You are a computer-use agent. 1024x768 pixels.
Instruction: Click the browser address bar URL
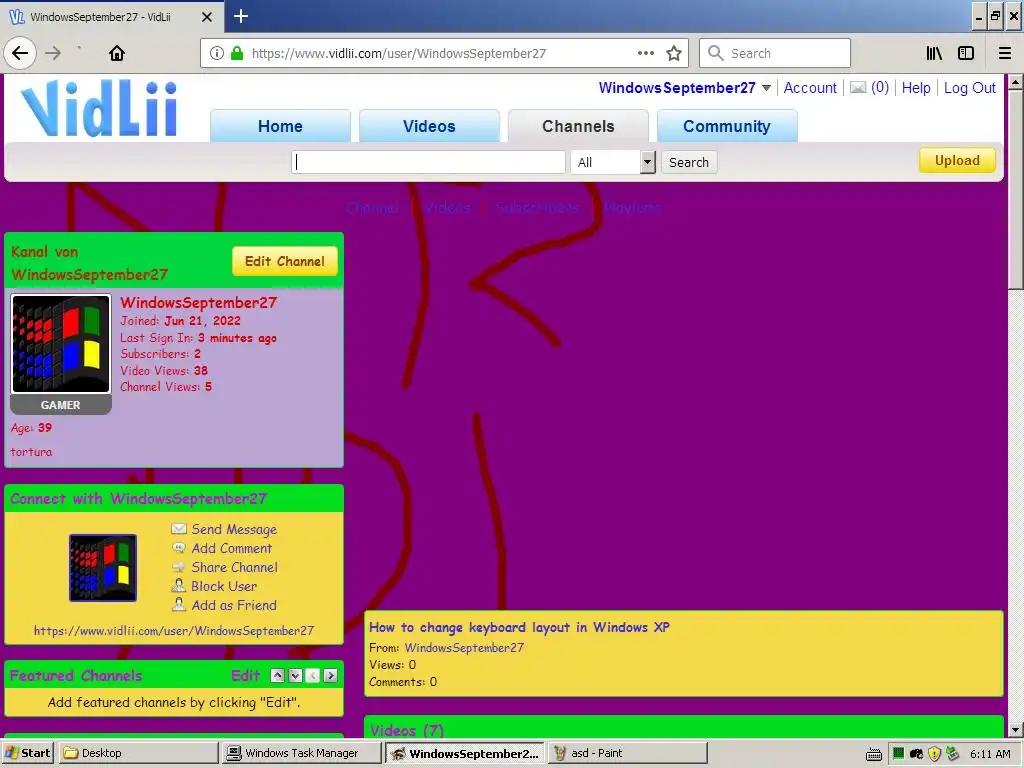click(399, 54)
